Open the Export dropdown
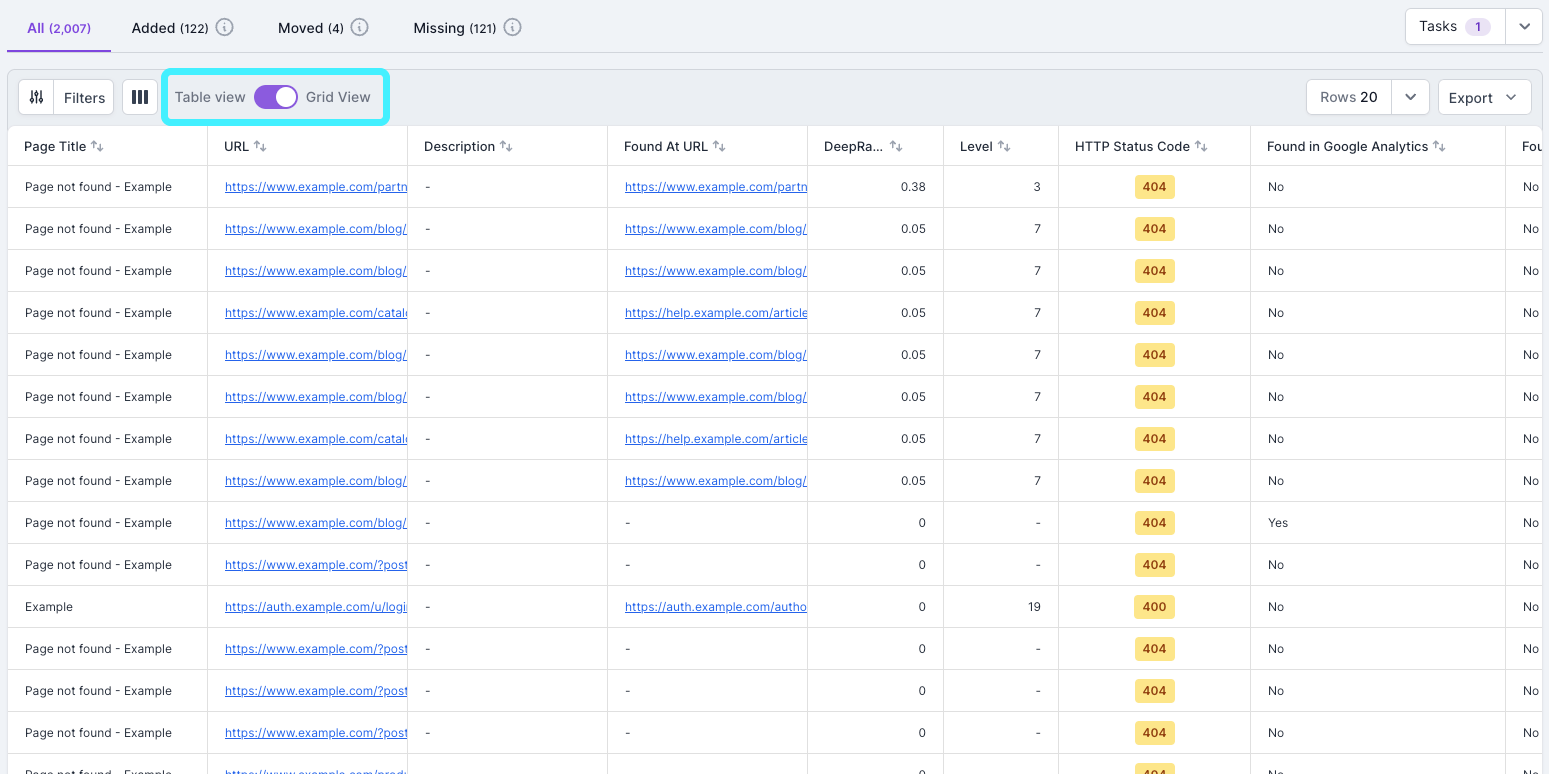Screen dimensions: 1549x774 [x=1484, y=97]
